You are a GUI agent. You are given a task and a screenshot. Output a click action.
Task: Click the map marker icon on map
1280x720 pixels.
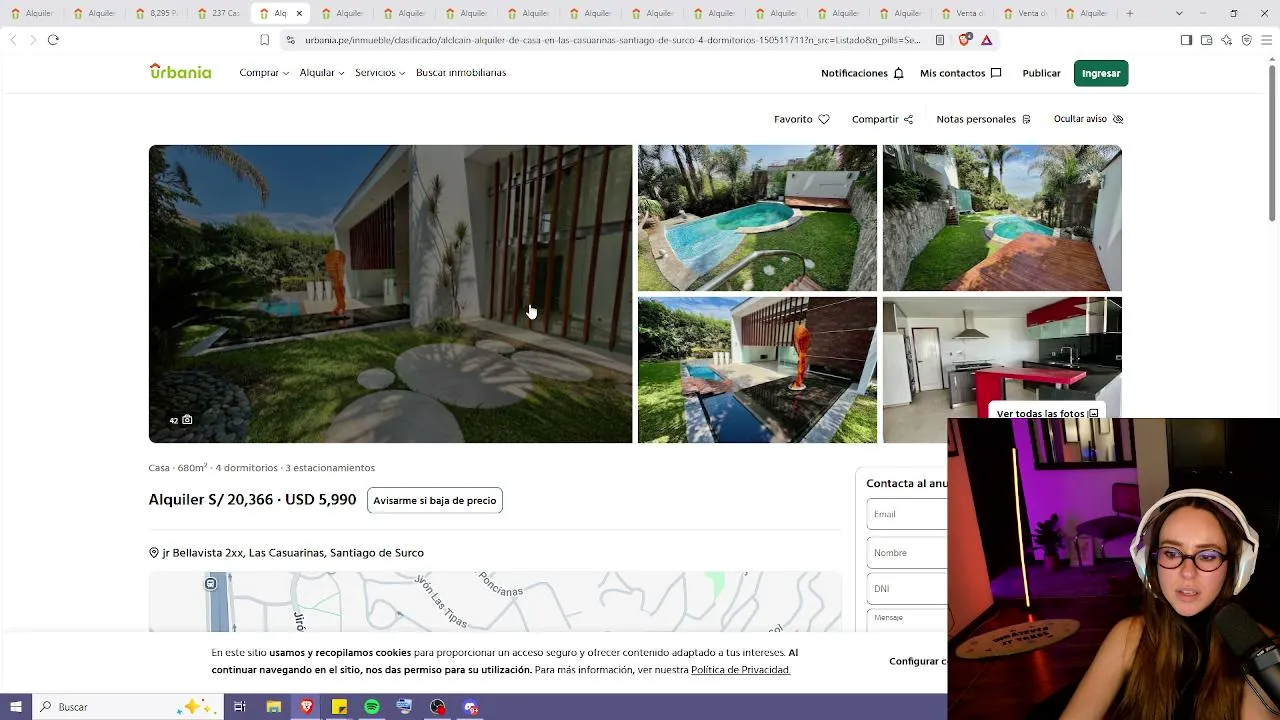[x=210, y=583]
